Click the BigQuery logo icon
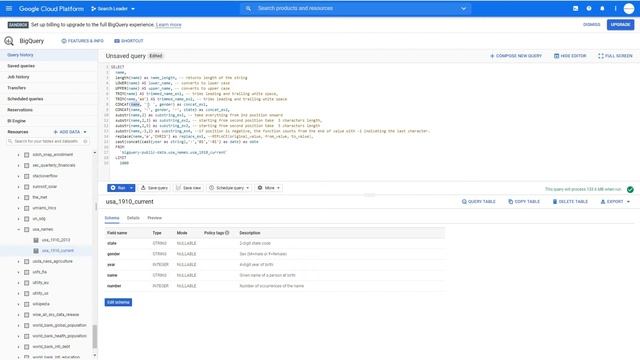This screenshot has height=360, width=640. click(9, 41)
